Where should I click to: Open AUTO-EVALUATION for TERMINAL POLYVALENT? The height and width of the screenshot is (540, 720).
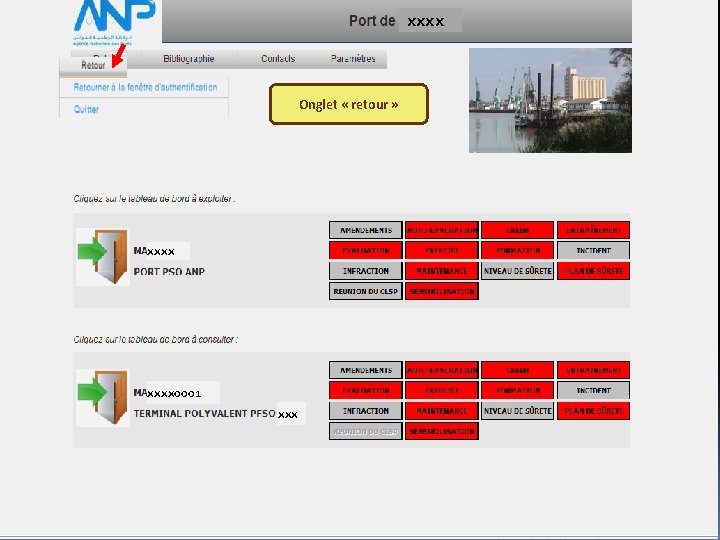[442, 370]
